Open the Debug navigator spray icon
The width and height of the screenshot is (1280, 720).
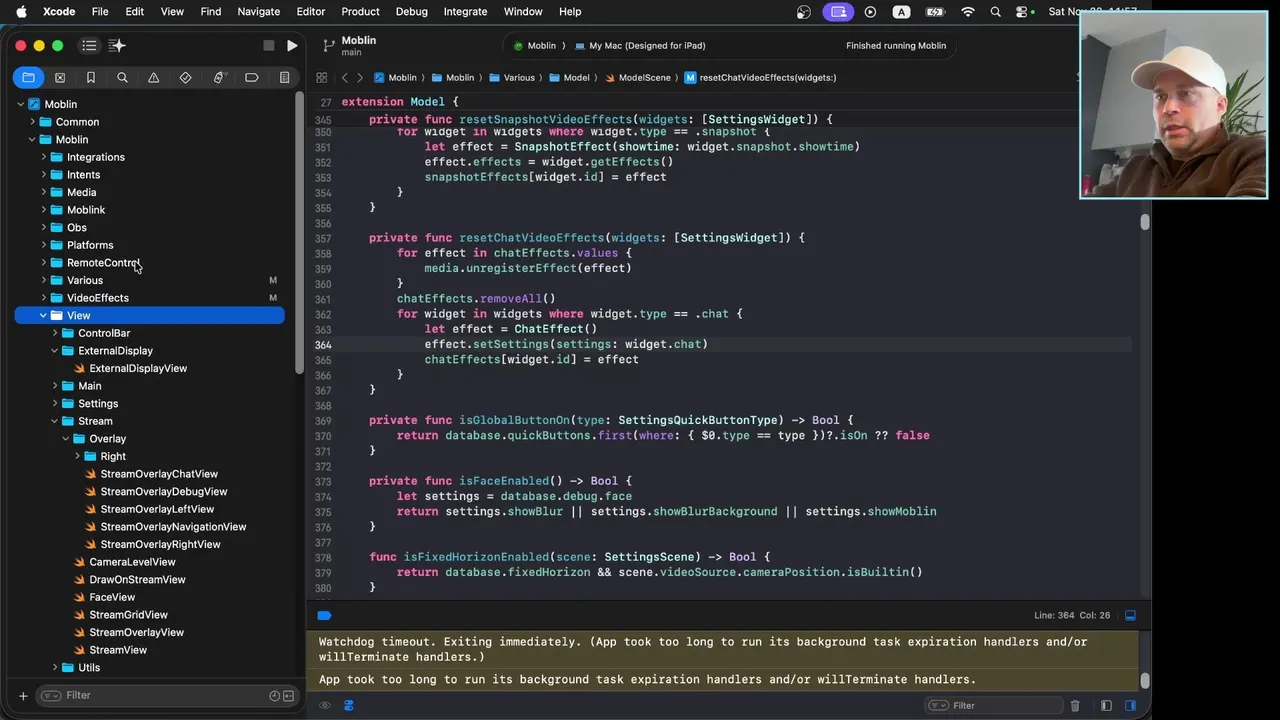click(218, 77)
